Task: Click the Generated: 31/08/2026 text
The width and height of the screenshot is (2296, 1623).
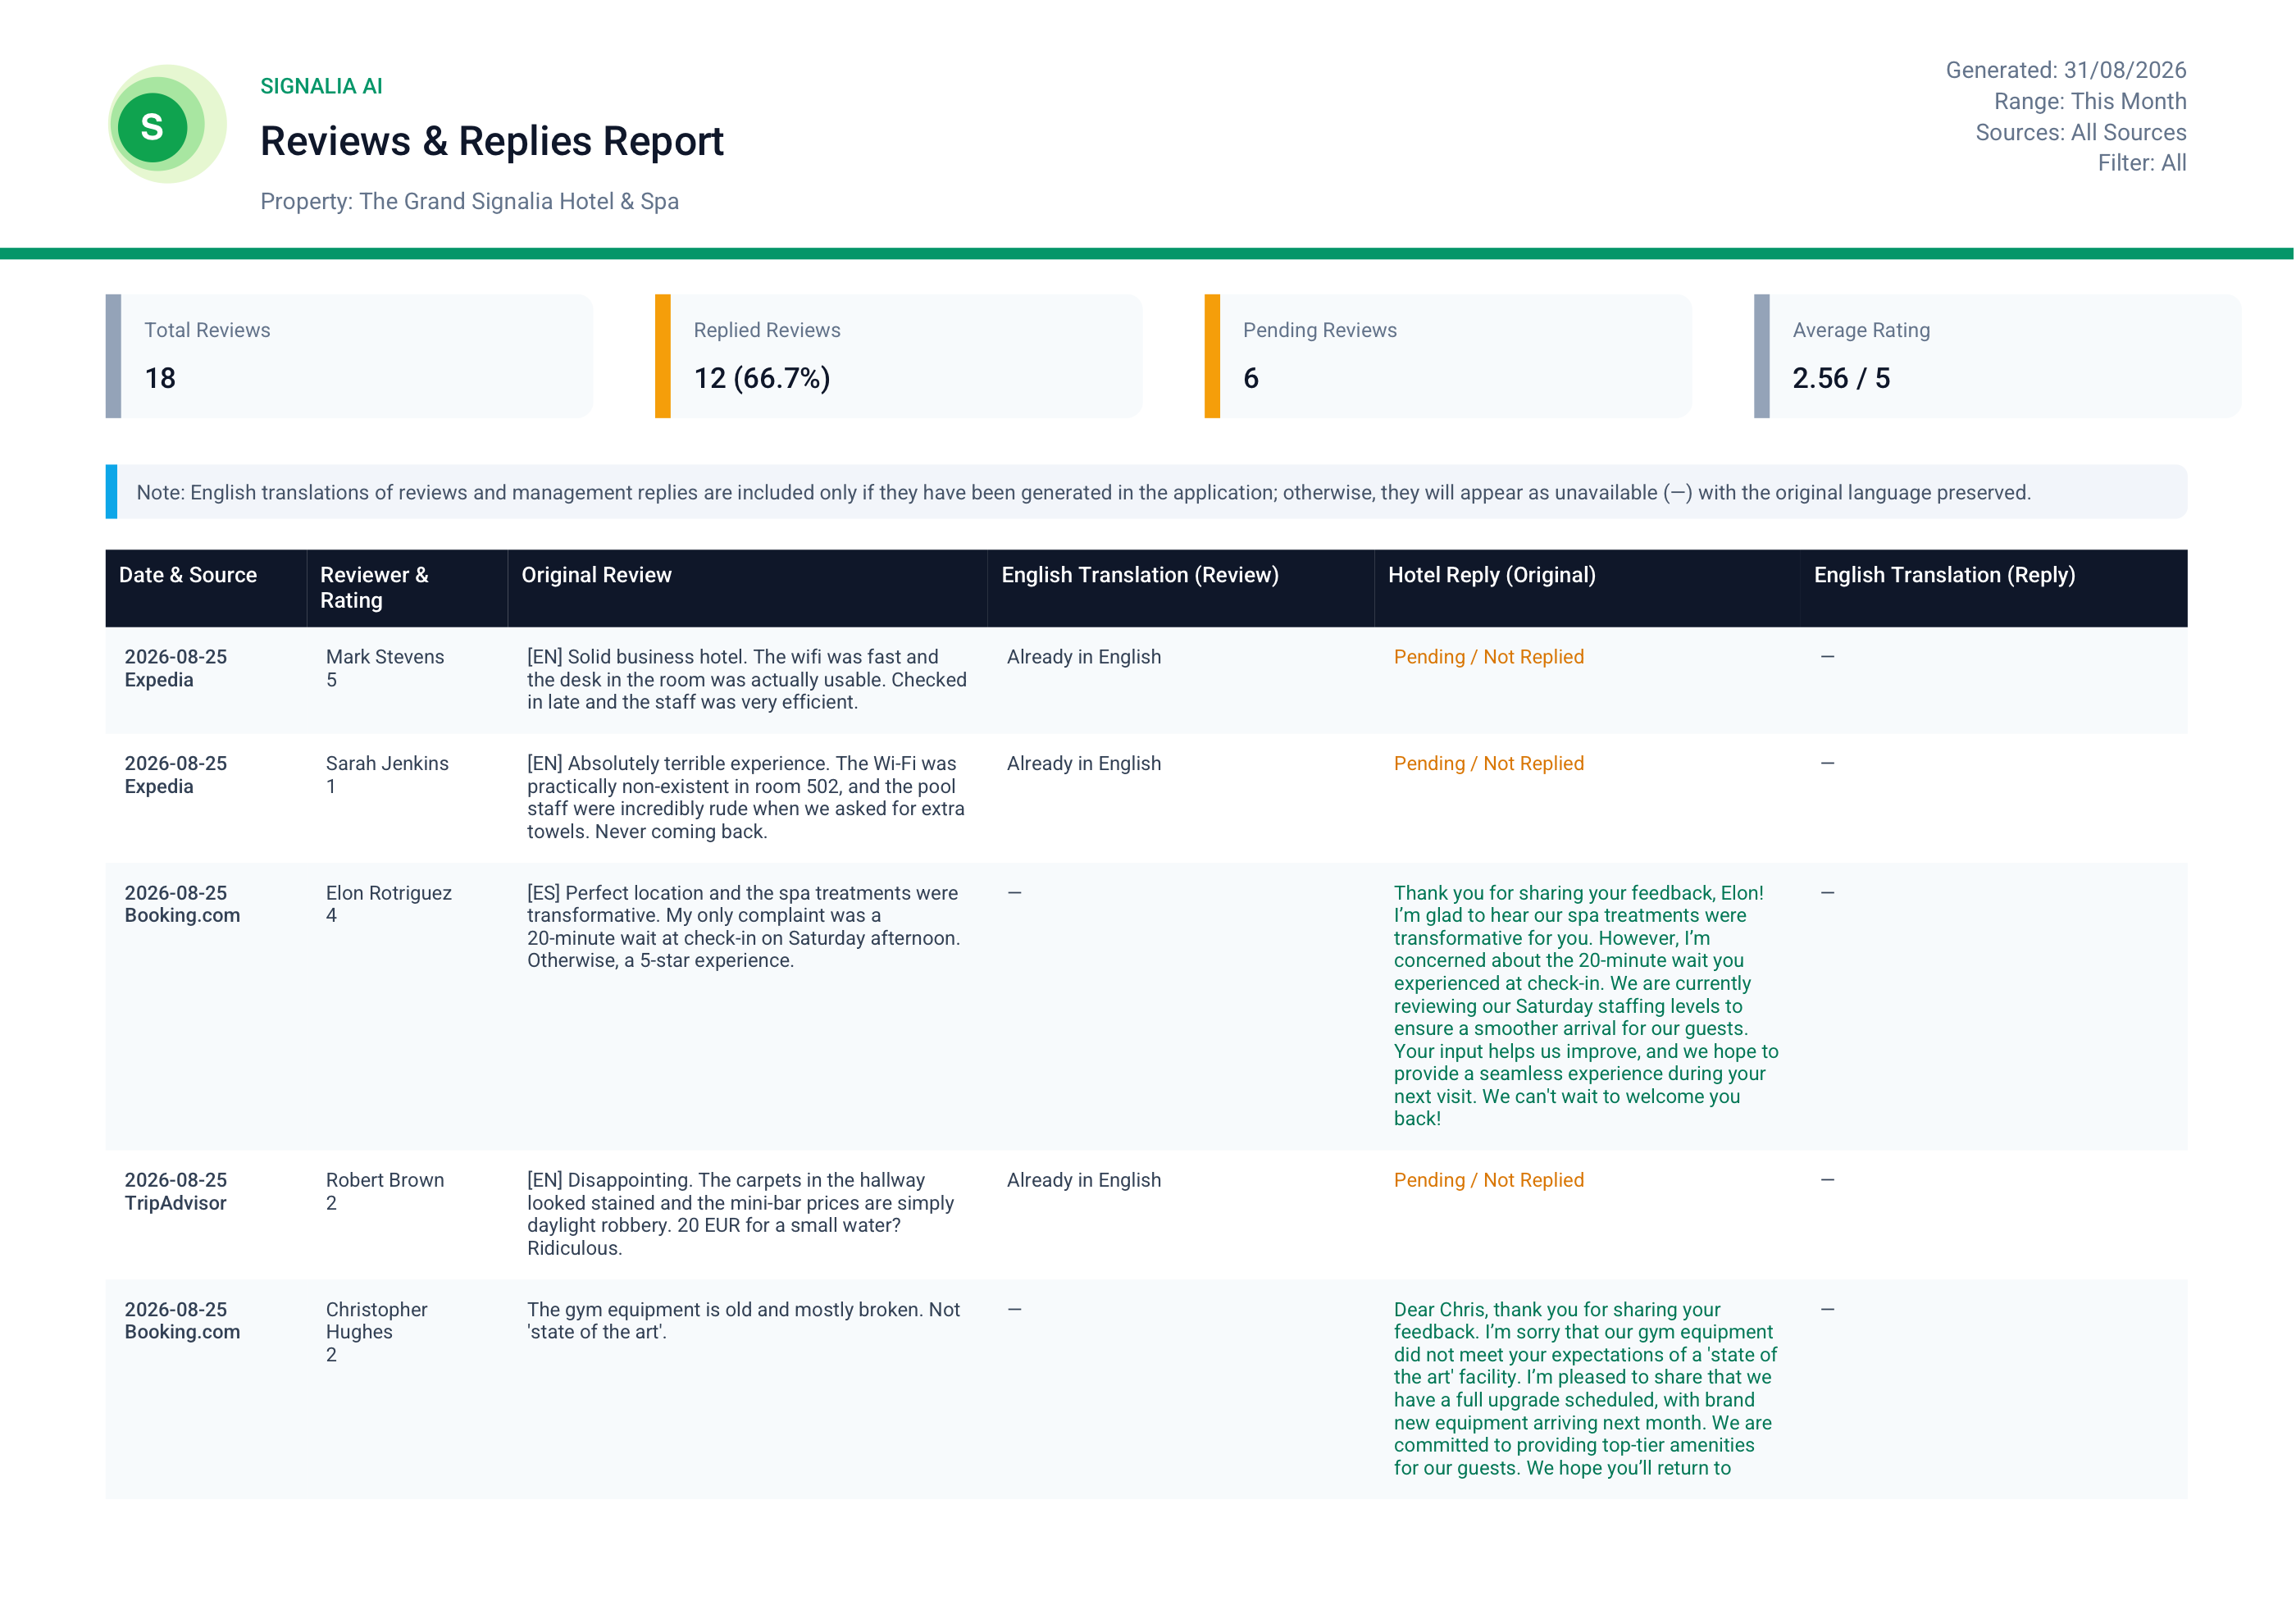Action: pos(2065,70)
